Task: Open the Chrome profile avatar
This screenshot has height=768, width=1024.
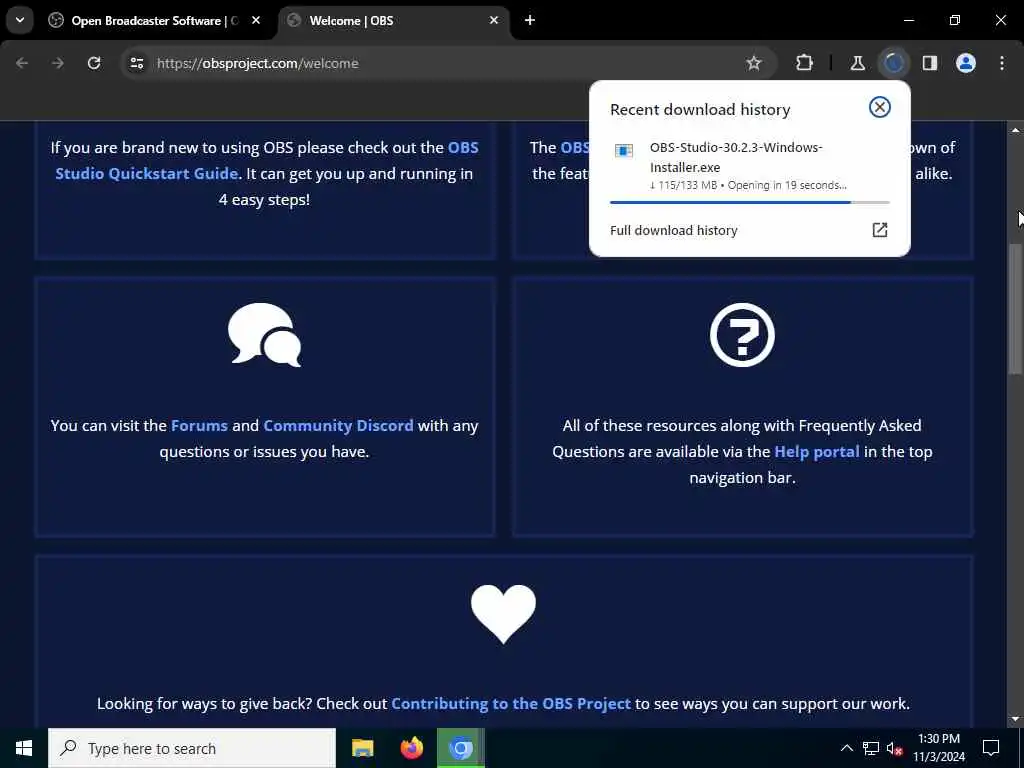Action: pyautogui.click(x=966, y=63)
